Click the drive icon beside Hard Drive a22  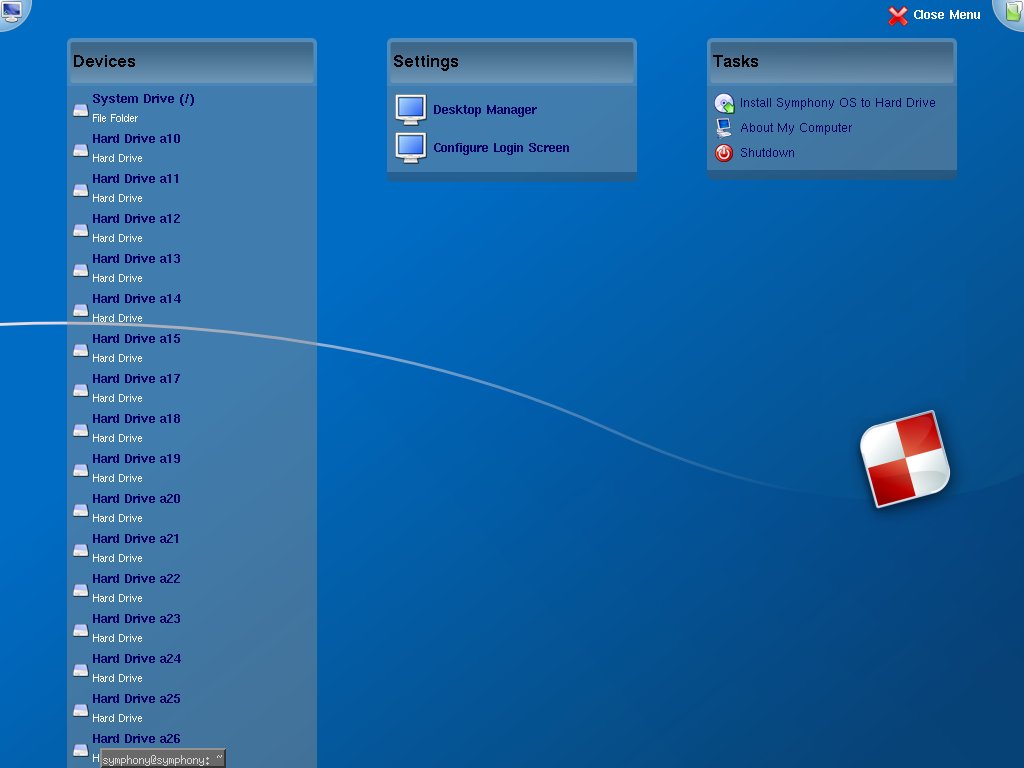80,590
